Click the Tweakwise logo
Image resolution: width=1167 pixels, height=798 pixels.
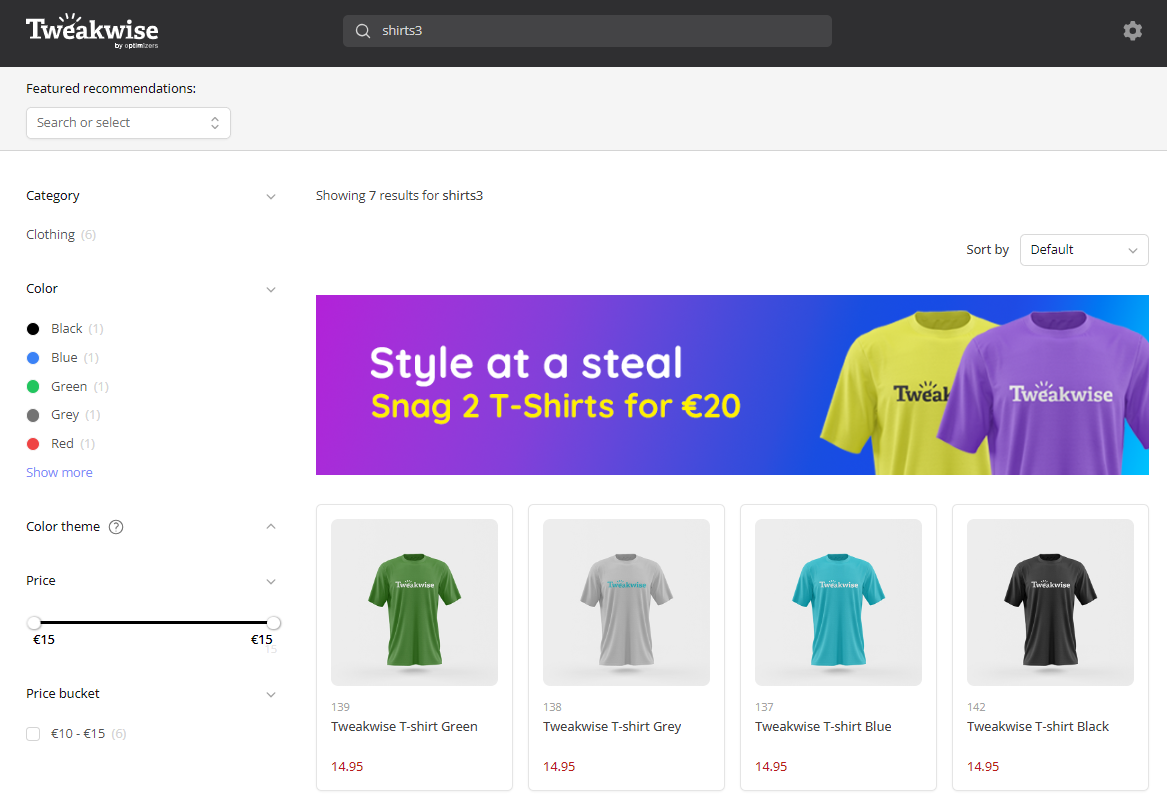92,31
